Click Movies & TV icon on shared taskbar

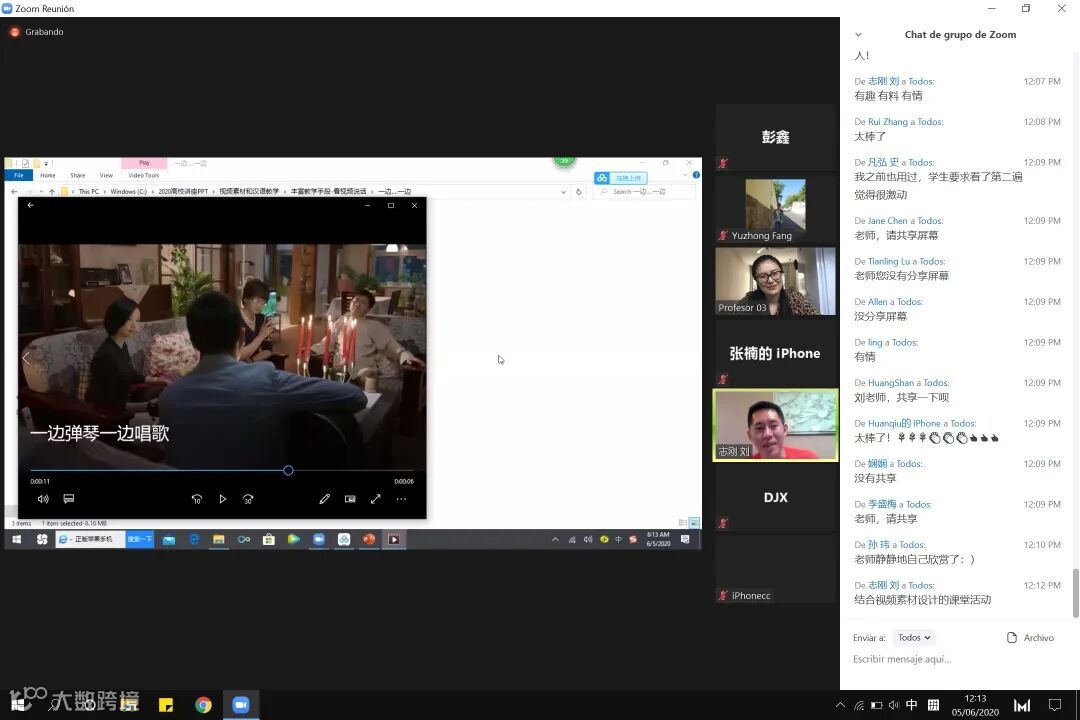394,539
